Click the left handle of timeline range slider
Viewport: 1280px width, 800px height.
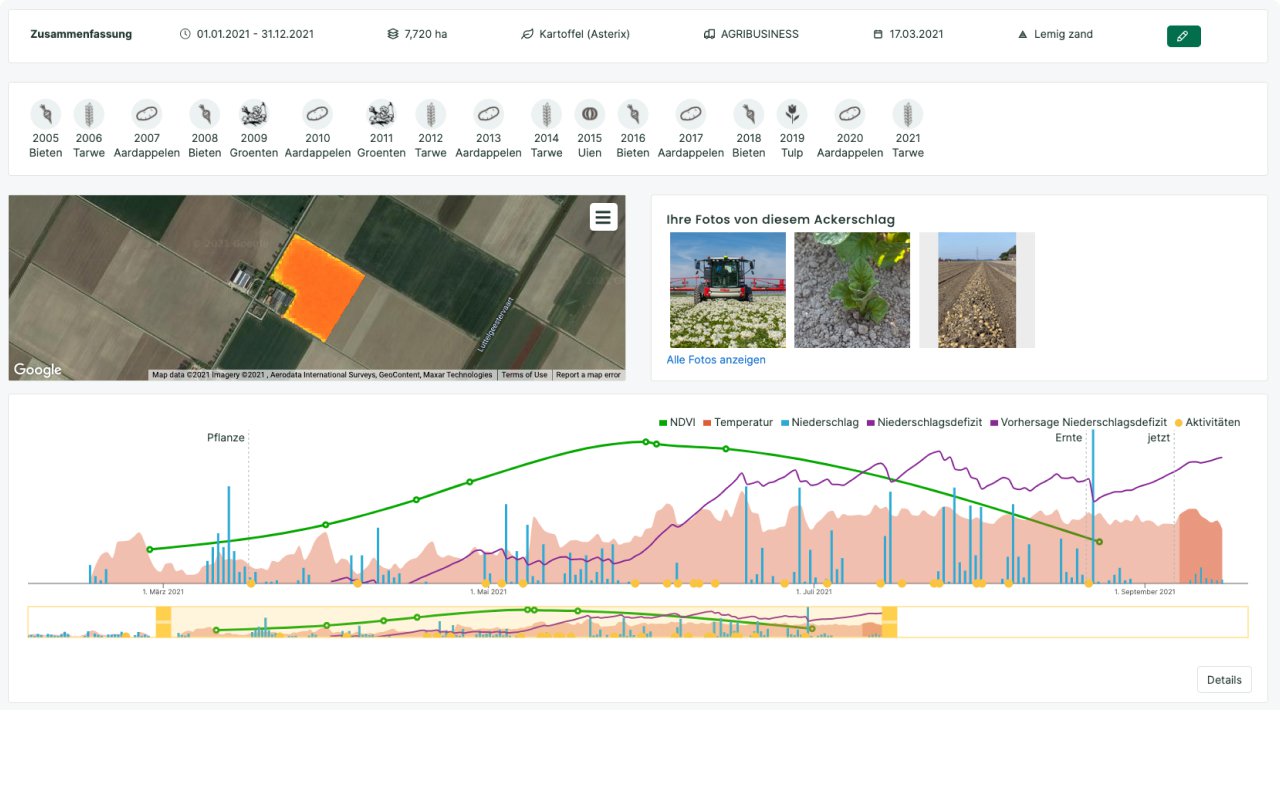coord(164,622)
